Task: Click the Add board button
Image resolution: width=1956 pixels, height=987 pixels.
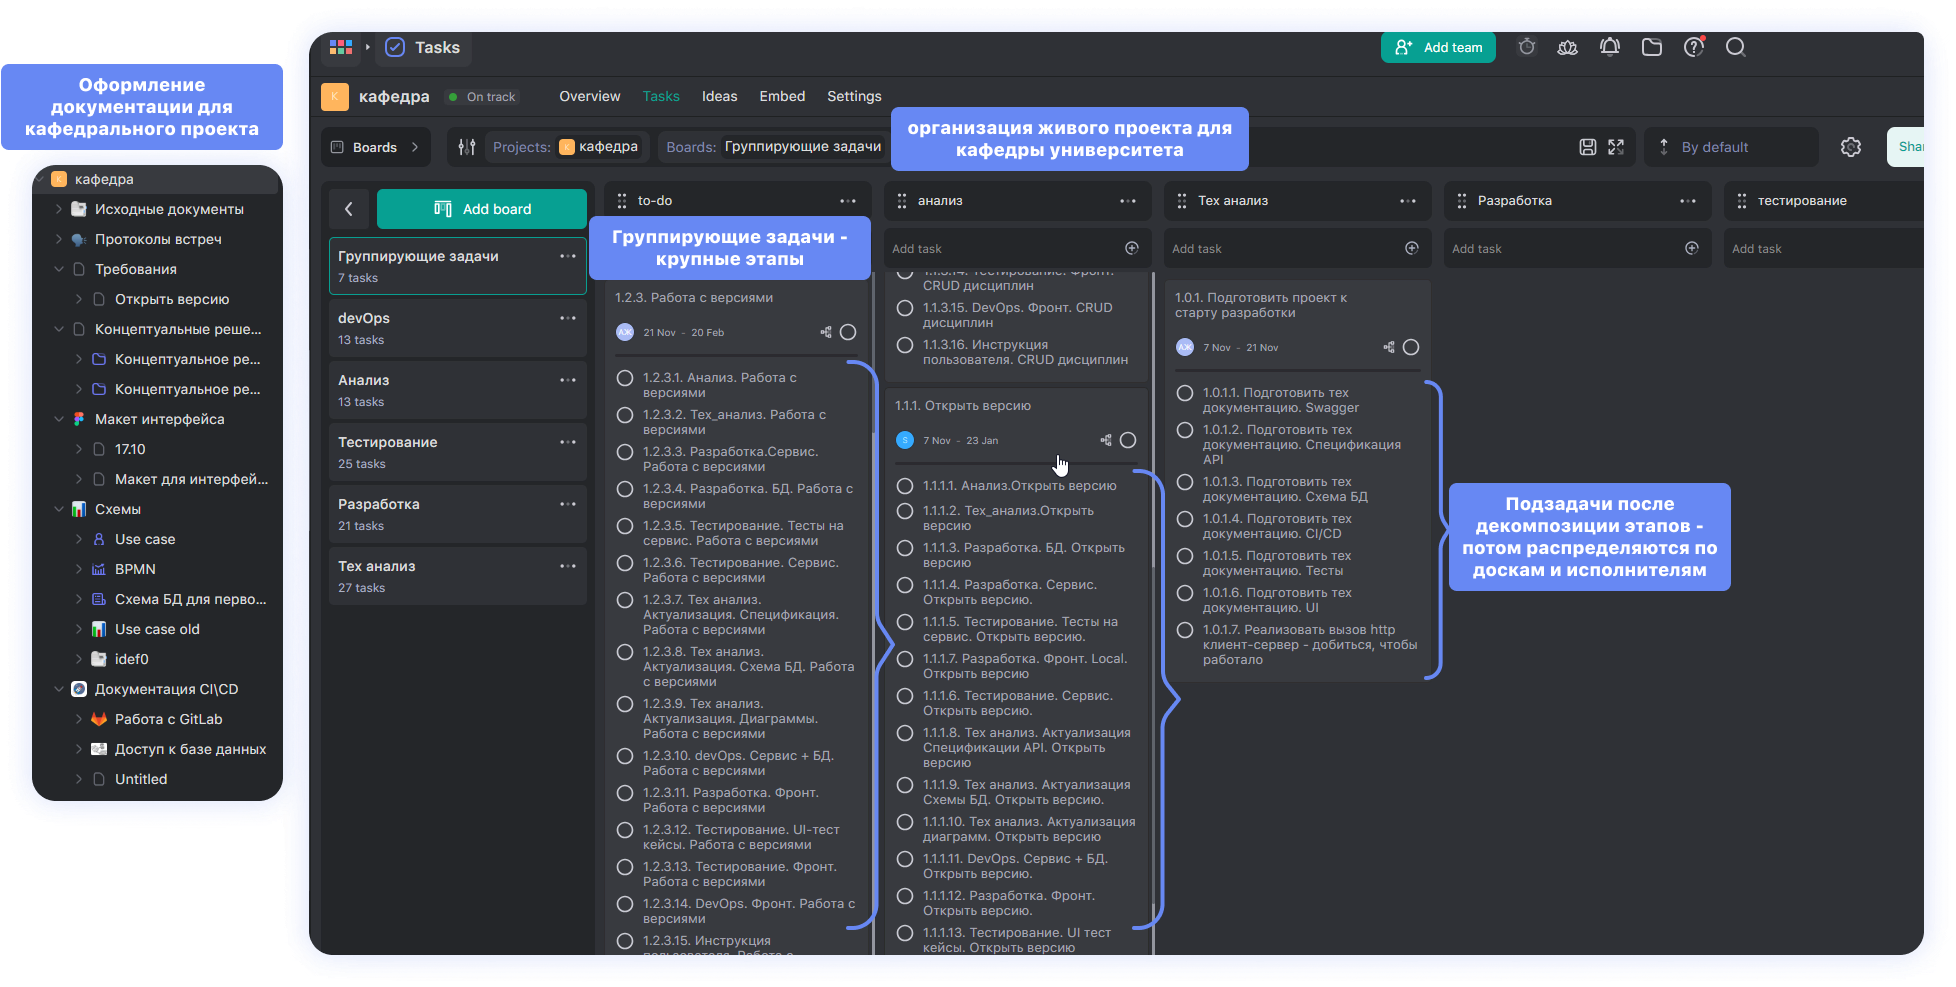Action: point(482,209)
